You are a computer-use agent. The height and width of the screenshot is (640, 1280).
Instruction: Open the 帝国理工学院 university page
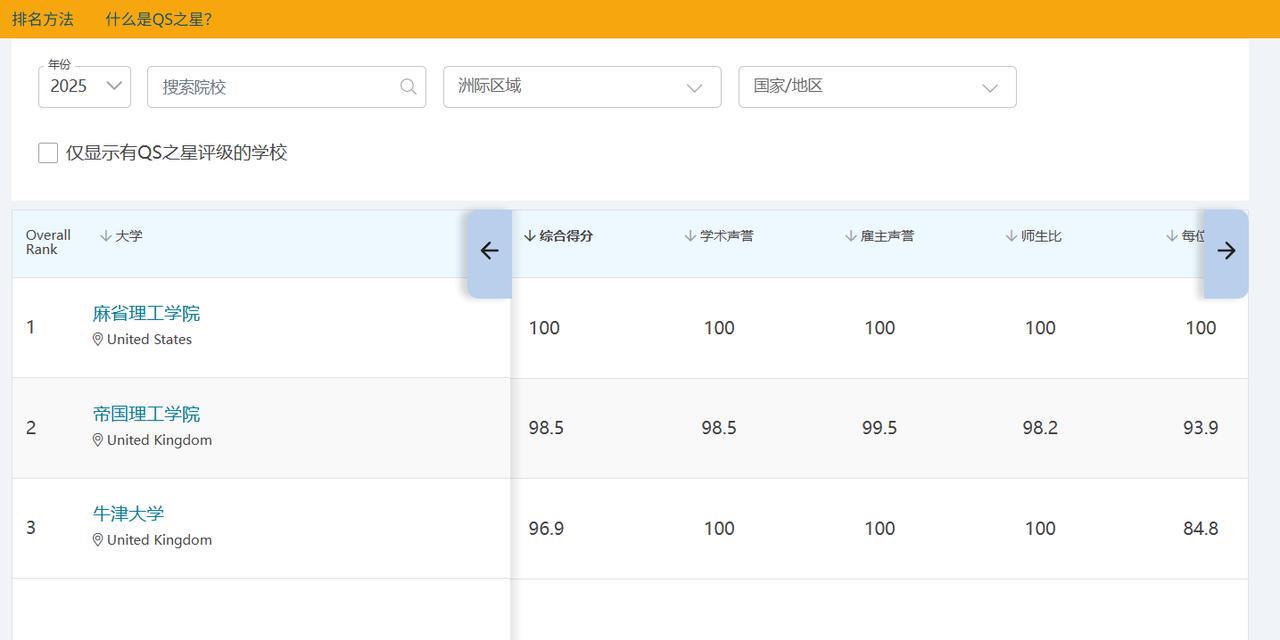coord(146,413)
